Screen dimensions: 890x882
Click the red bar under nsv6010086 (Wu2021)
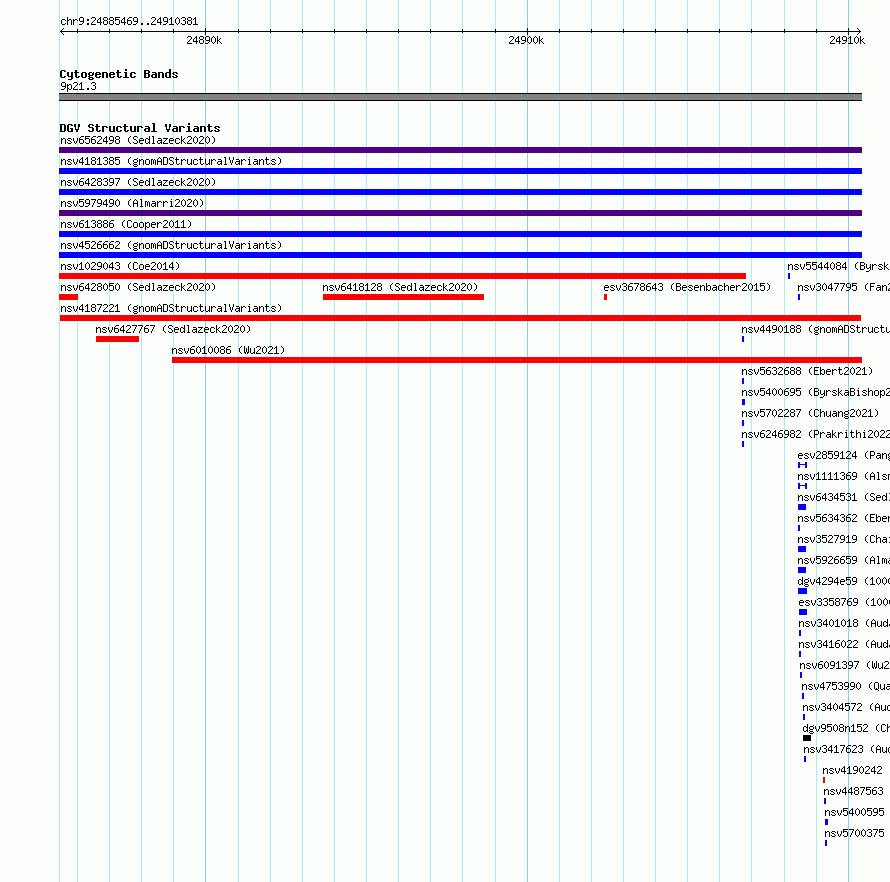517,360
